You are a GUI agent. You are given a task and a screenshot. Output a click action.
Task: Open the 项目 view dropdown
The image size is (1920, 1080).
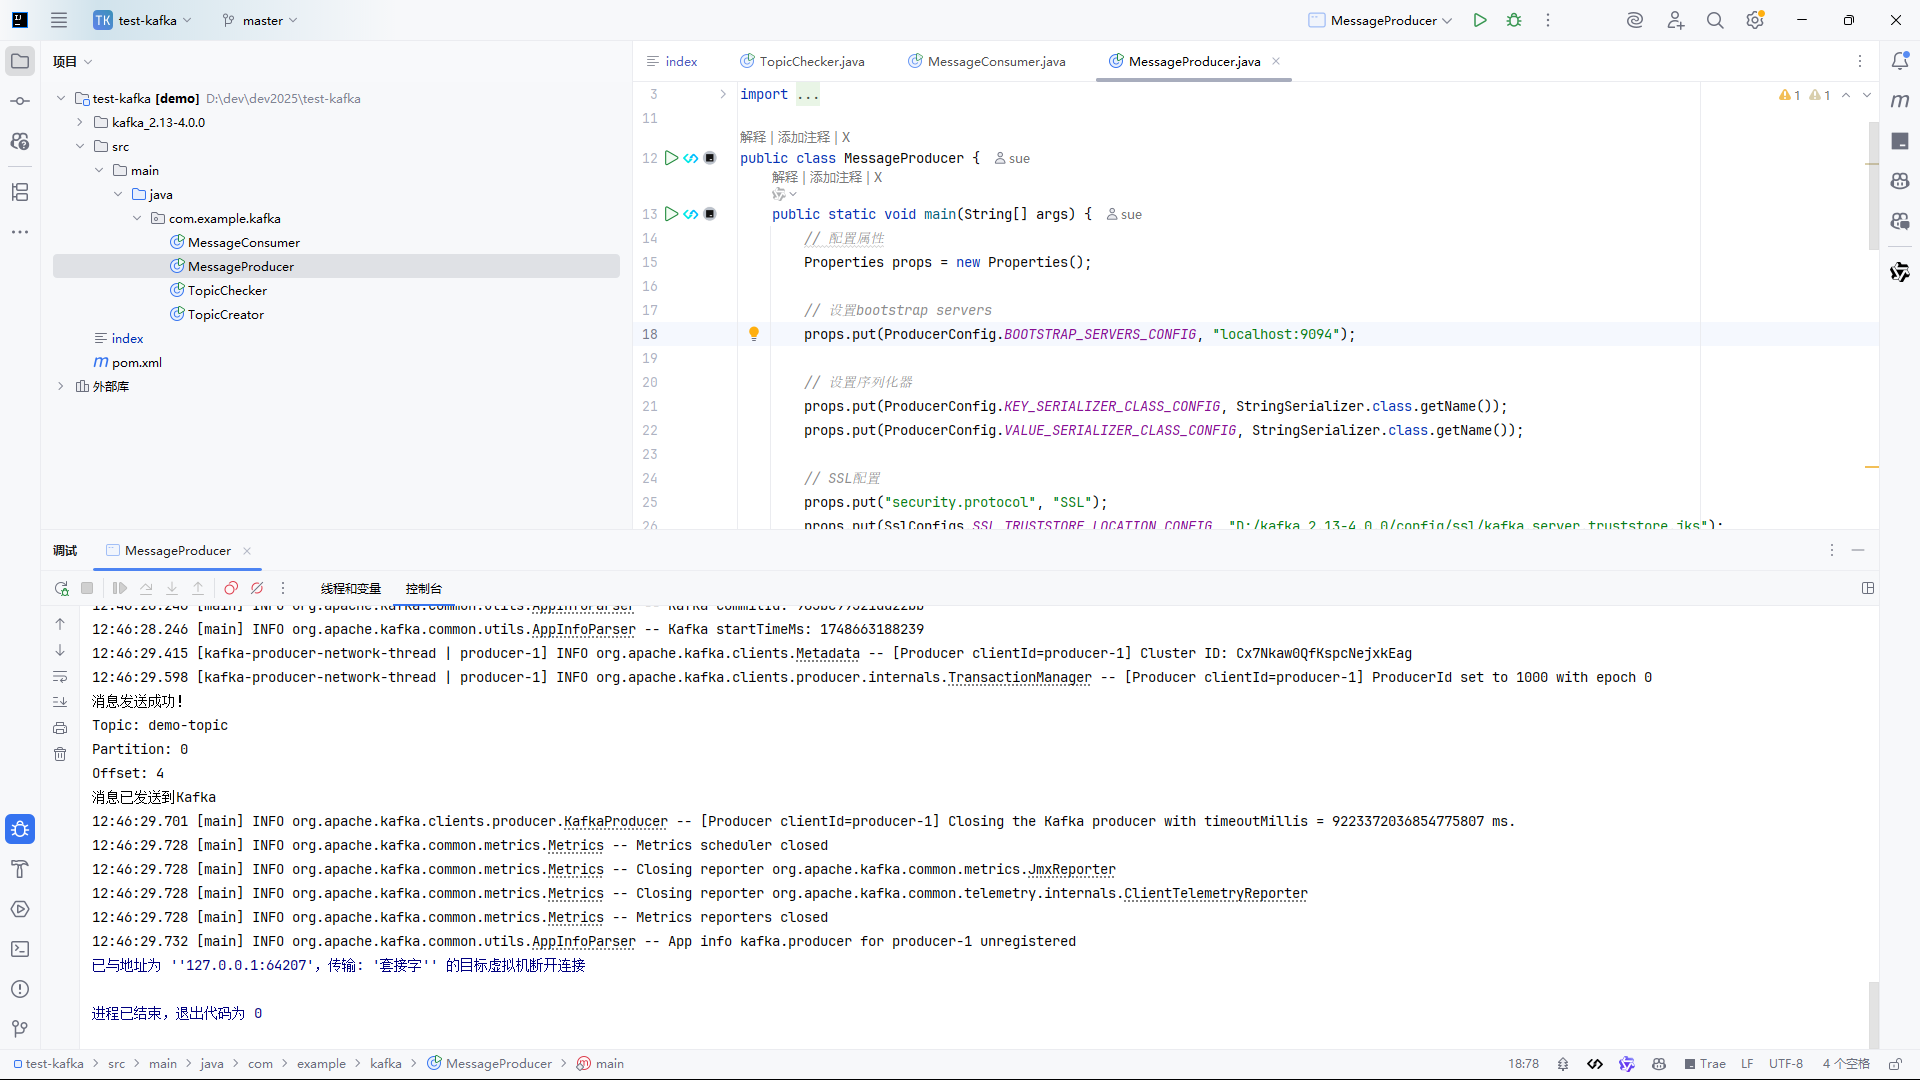[x=73, y=61]
